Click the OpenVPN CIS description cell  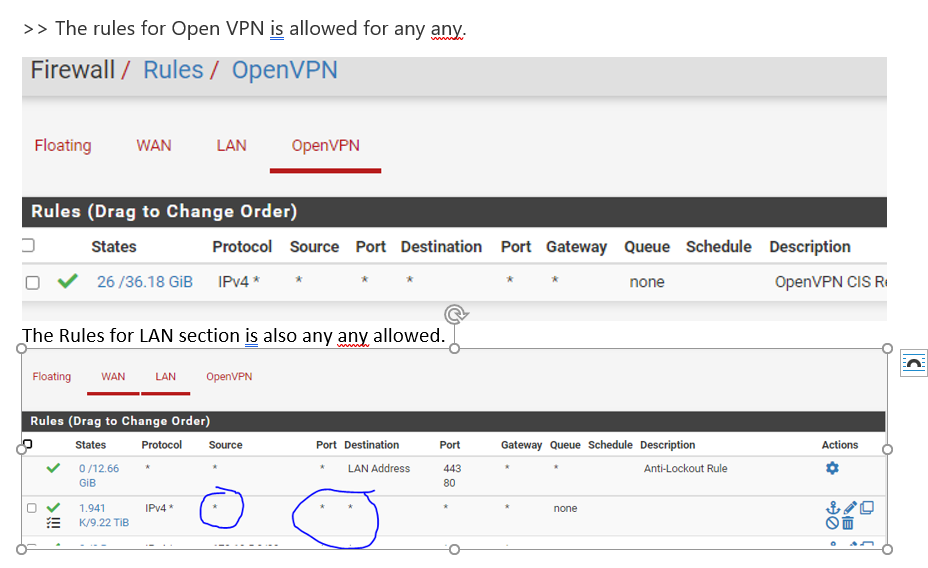831,282
